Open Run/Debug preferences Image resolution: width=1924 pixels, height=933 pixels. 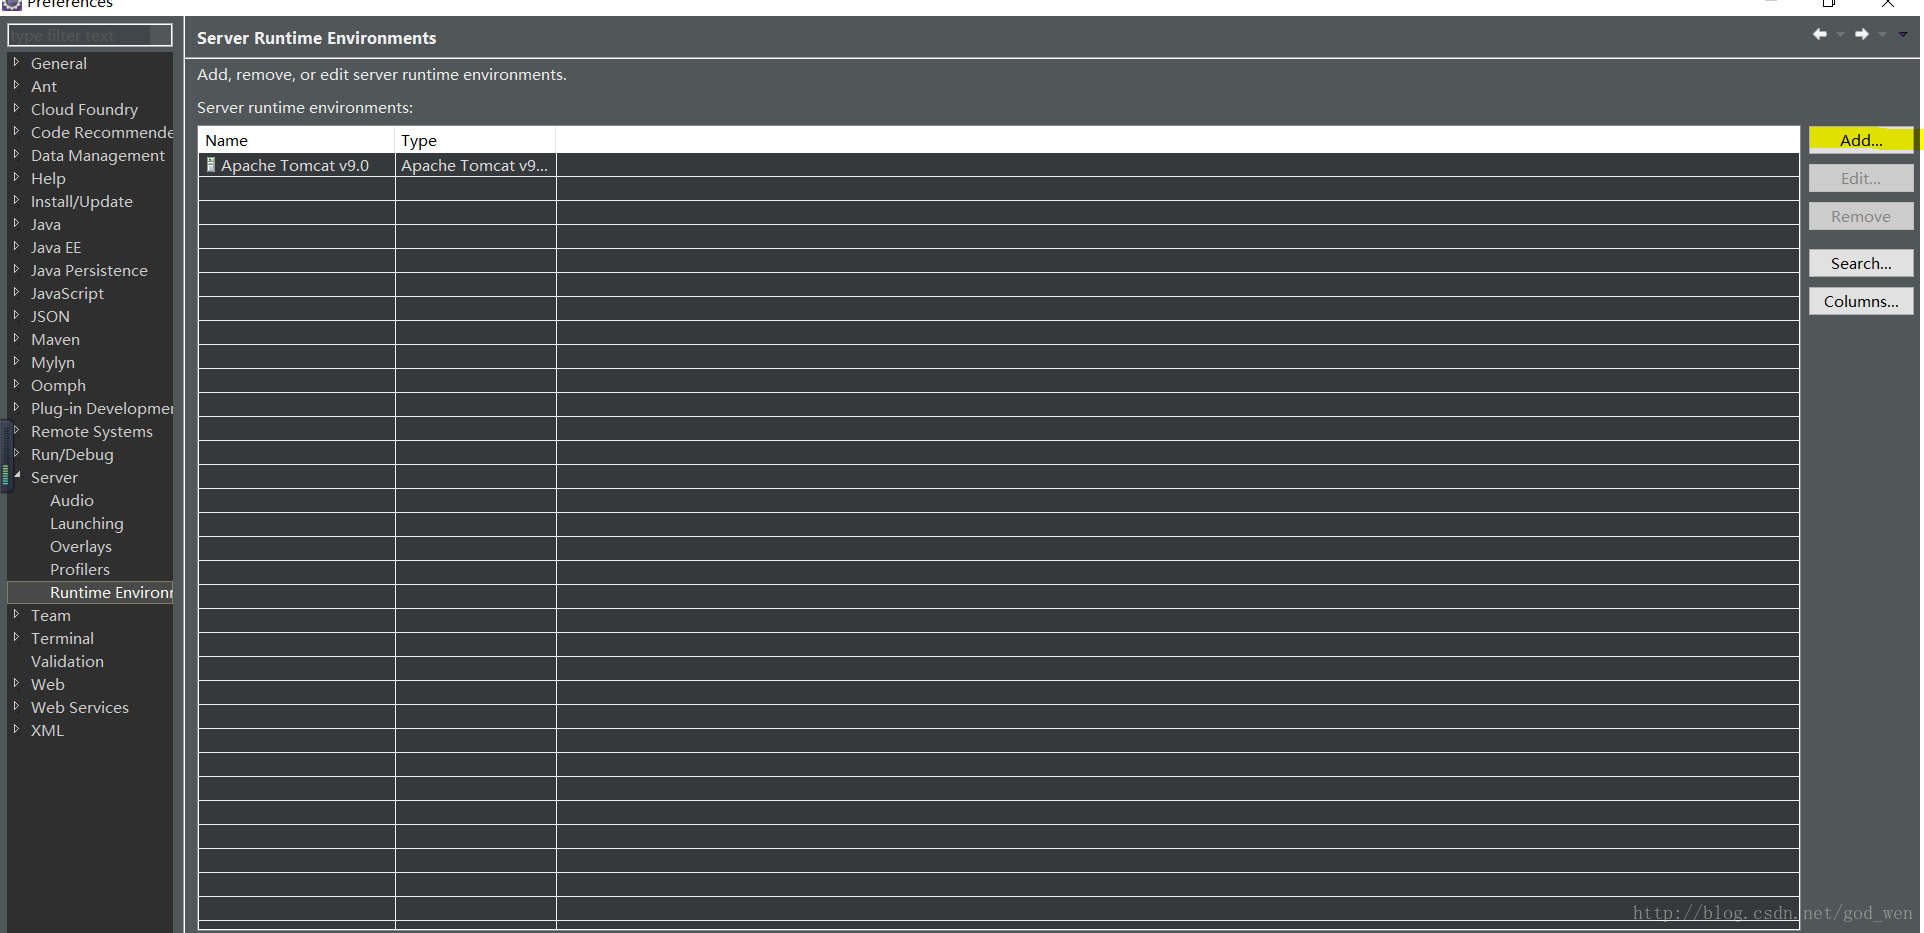point(72,454)
